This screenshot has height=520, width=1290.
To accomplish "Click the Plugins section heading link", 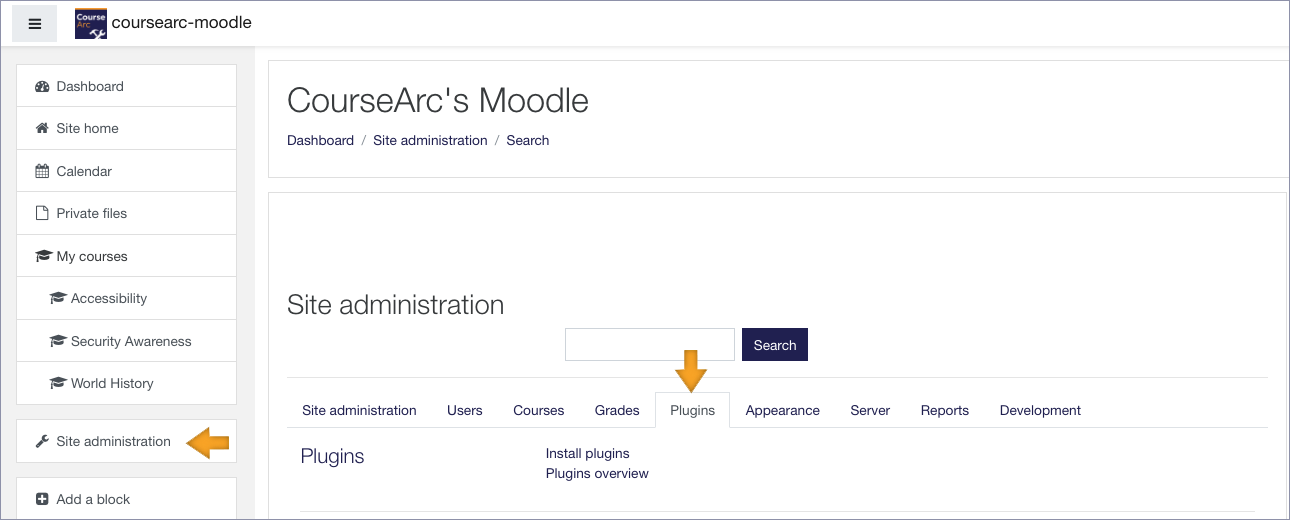I will pos(332,457).
